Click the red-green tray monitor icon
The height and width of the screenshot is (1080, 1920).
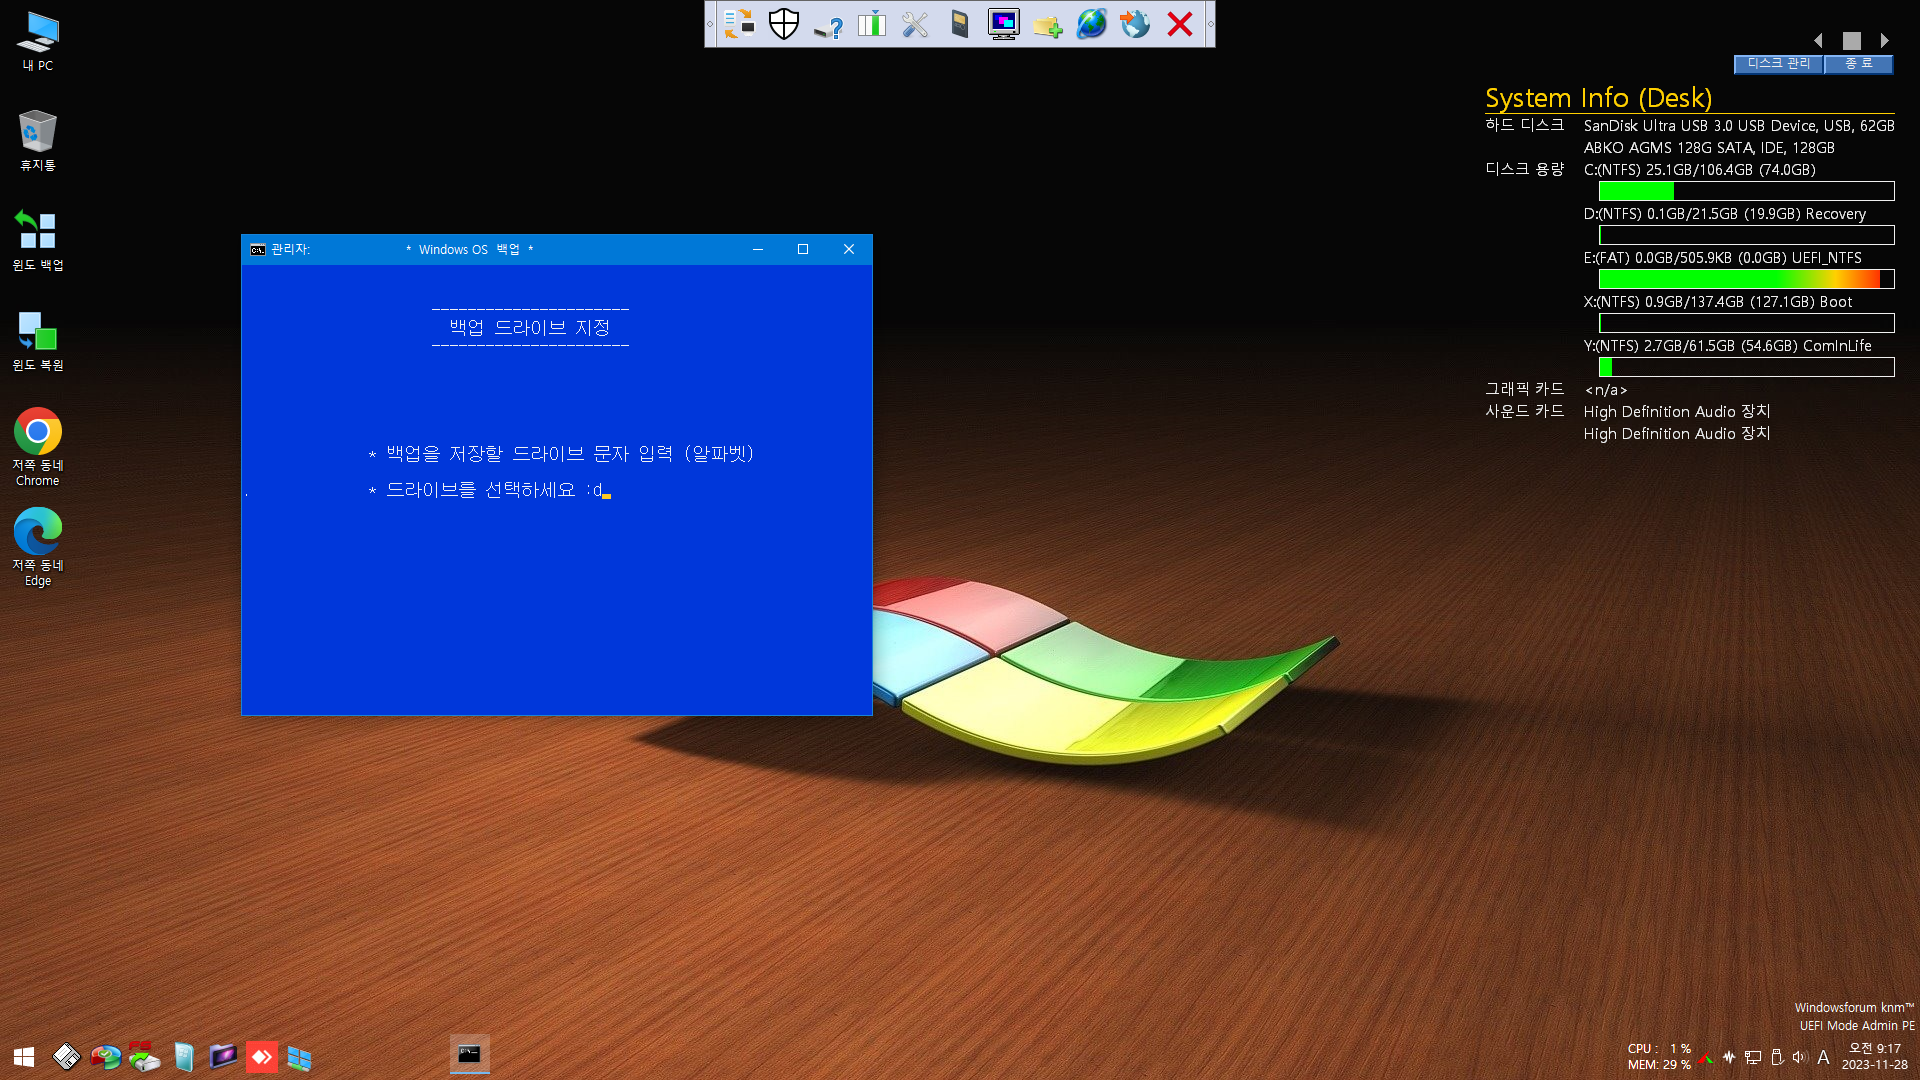(x=1706, y=1058)
